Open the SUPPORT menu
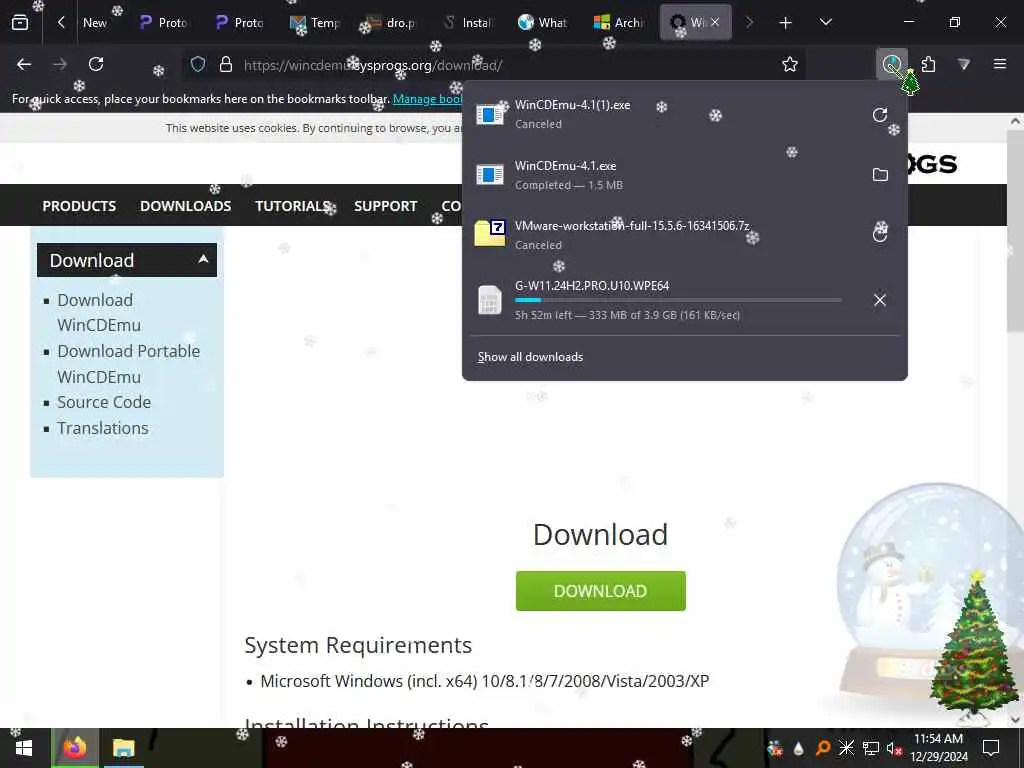This screenshot has height=768, width=1024. point(385,206)
